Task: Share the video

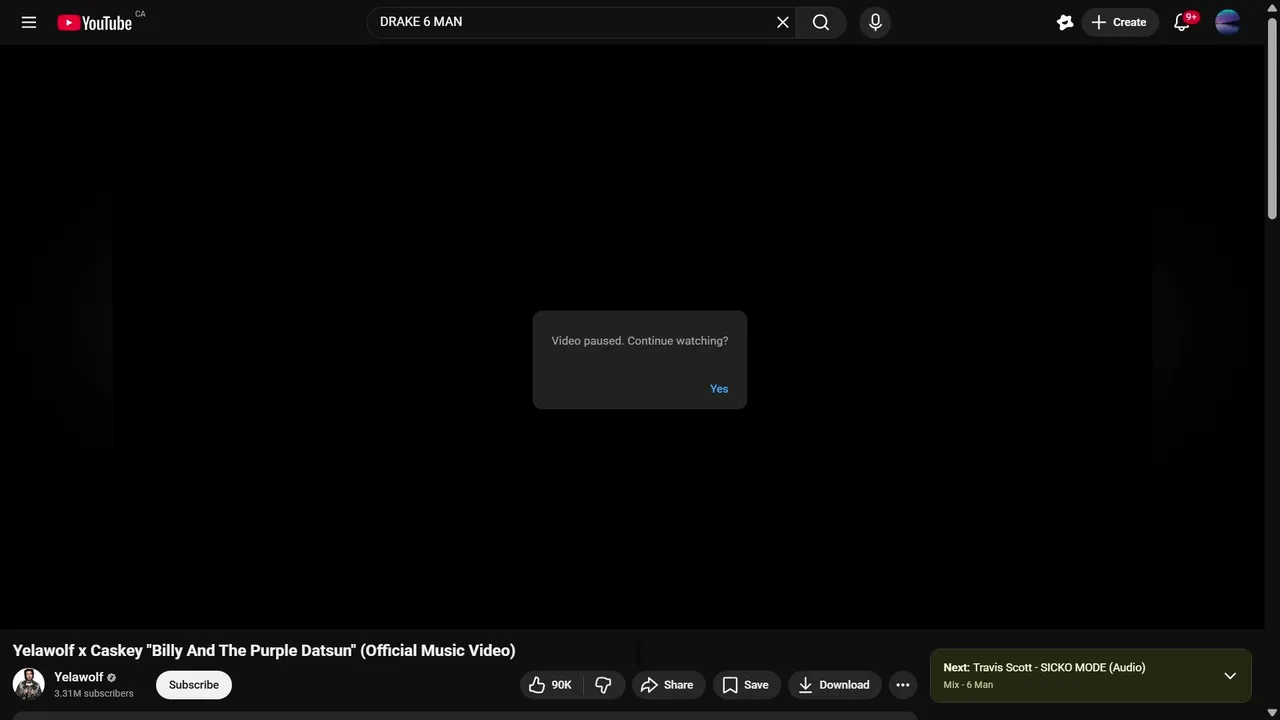Action: pos(668,685)
